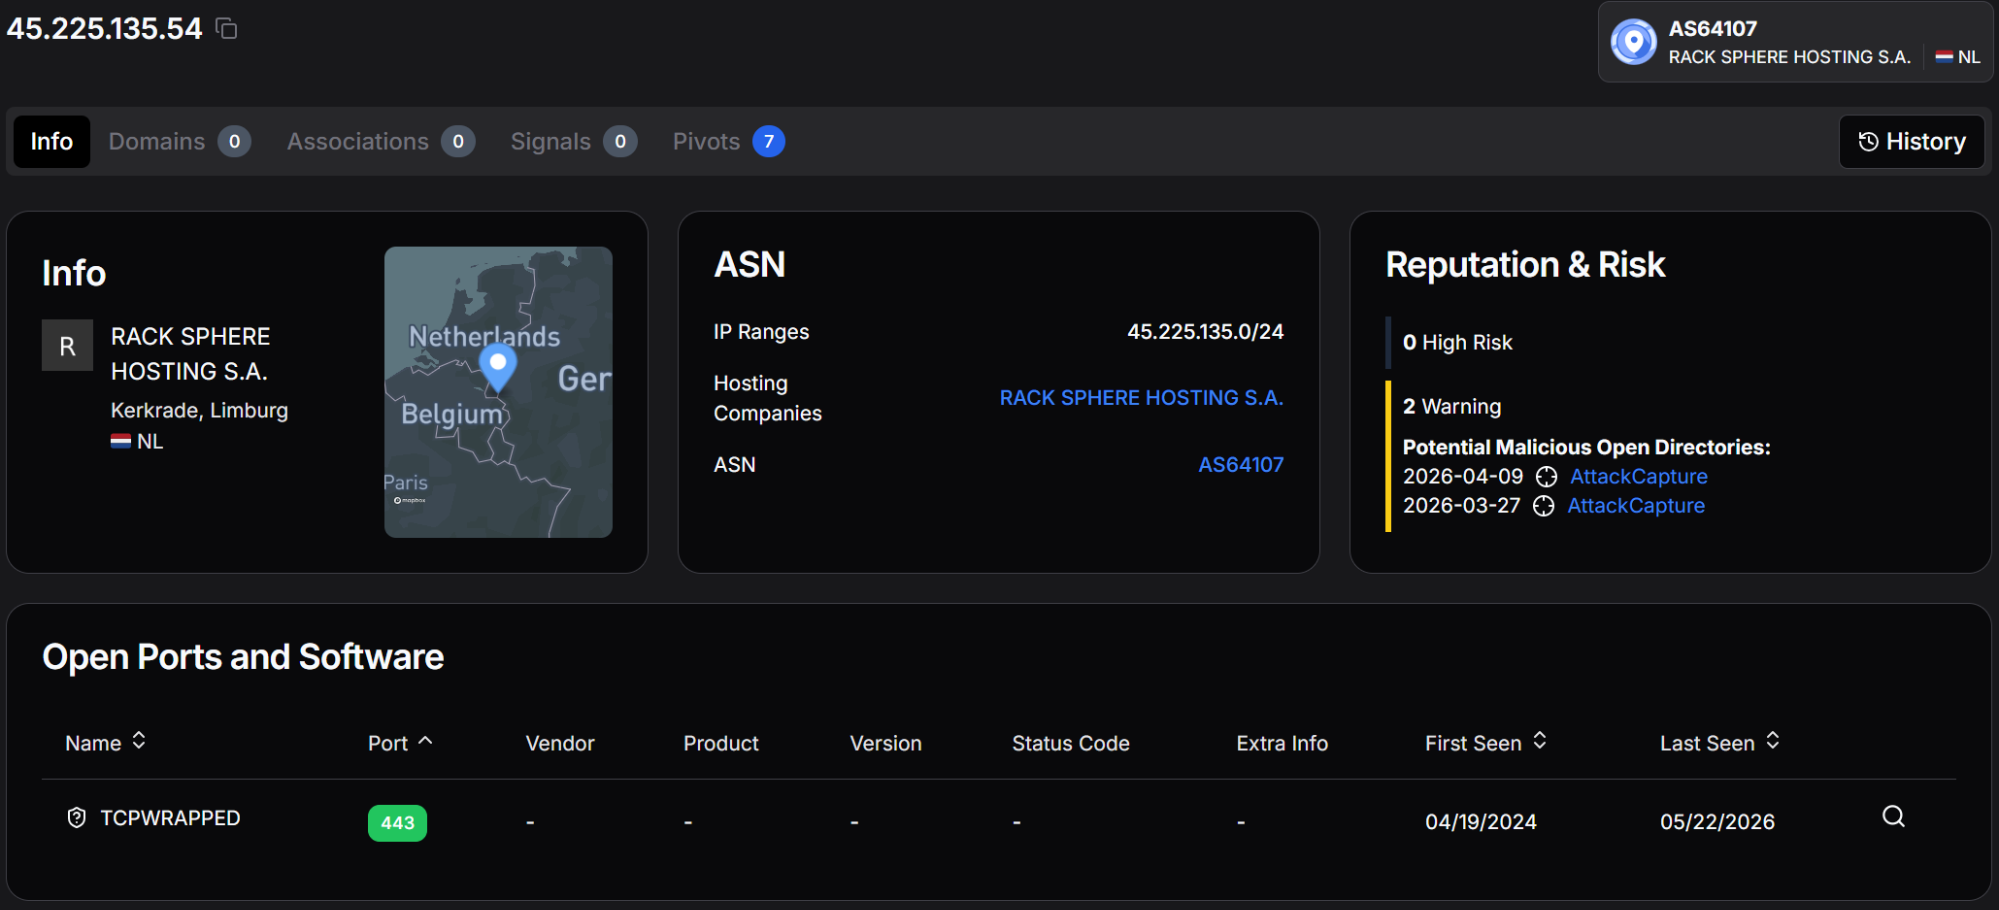Click the First Seen date 04/19/2024
This screenshot has width=1999, height=910.
pyautogui.click(x=1481, y=822)
